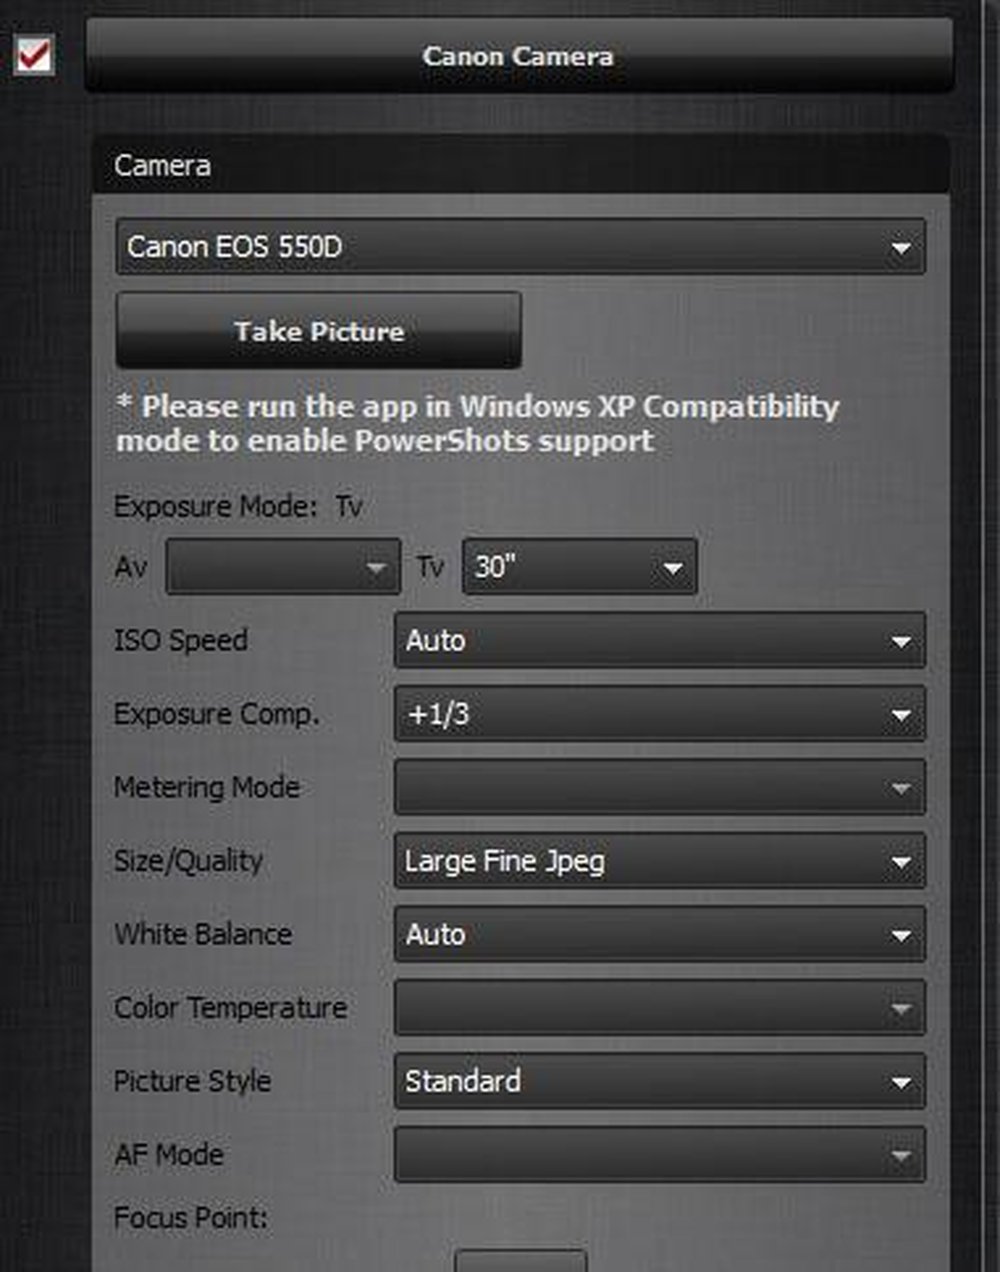Open the Color Temperature dropdown
Image resolution: width=1000 pixels, height=1272 pixels.
click(x=660, y=1008)
